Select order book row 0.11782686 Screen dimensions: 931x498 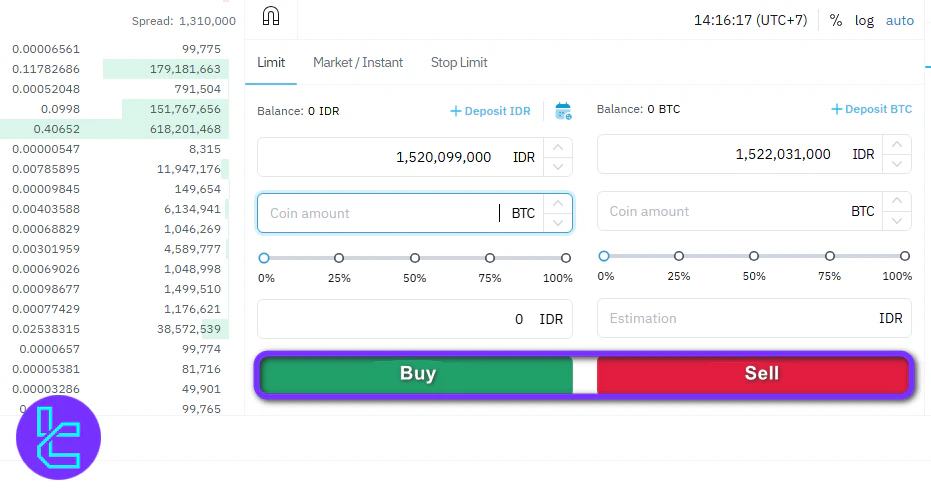(x=115, y=69)
